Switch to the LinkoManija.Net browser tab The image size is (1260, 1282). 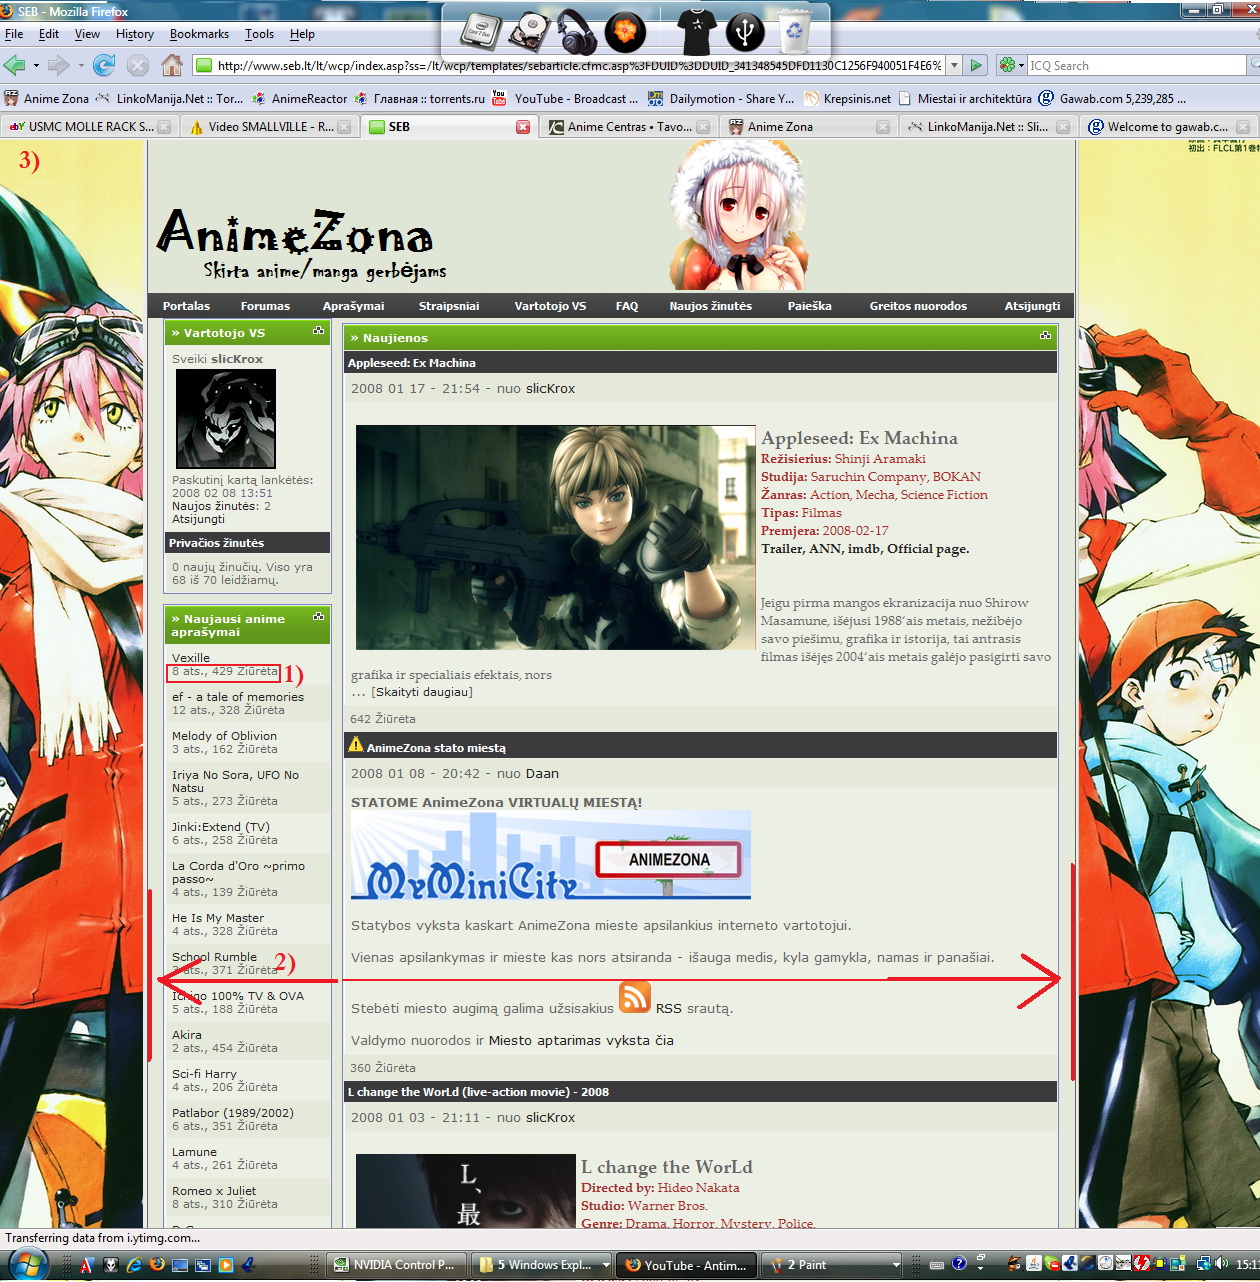[987, 127]
